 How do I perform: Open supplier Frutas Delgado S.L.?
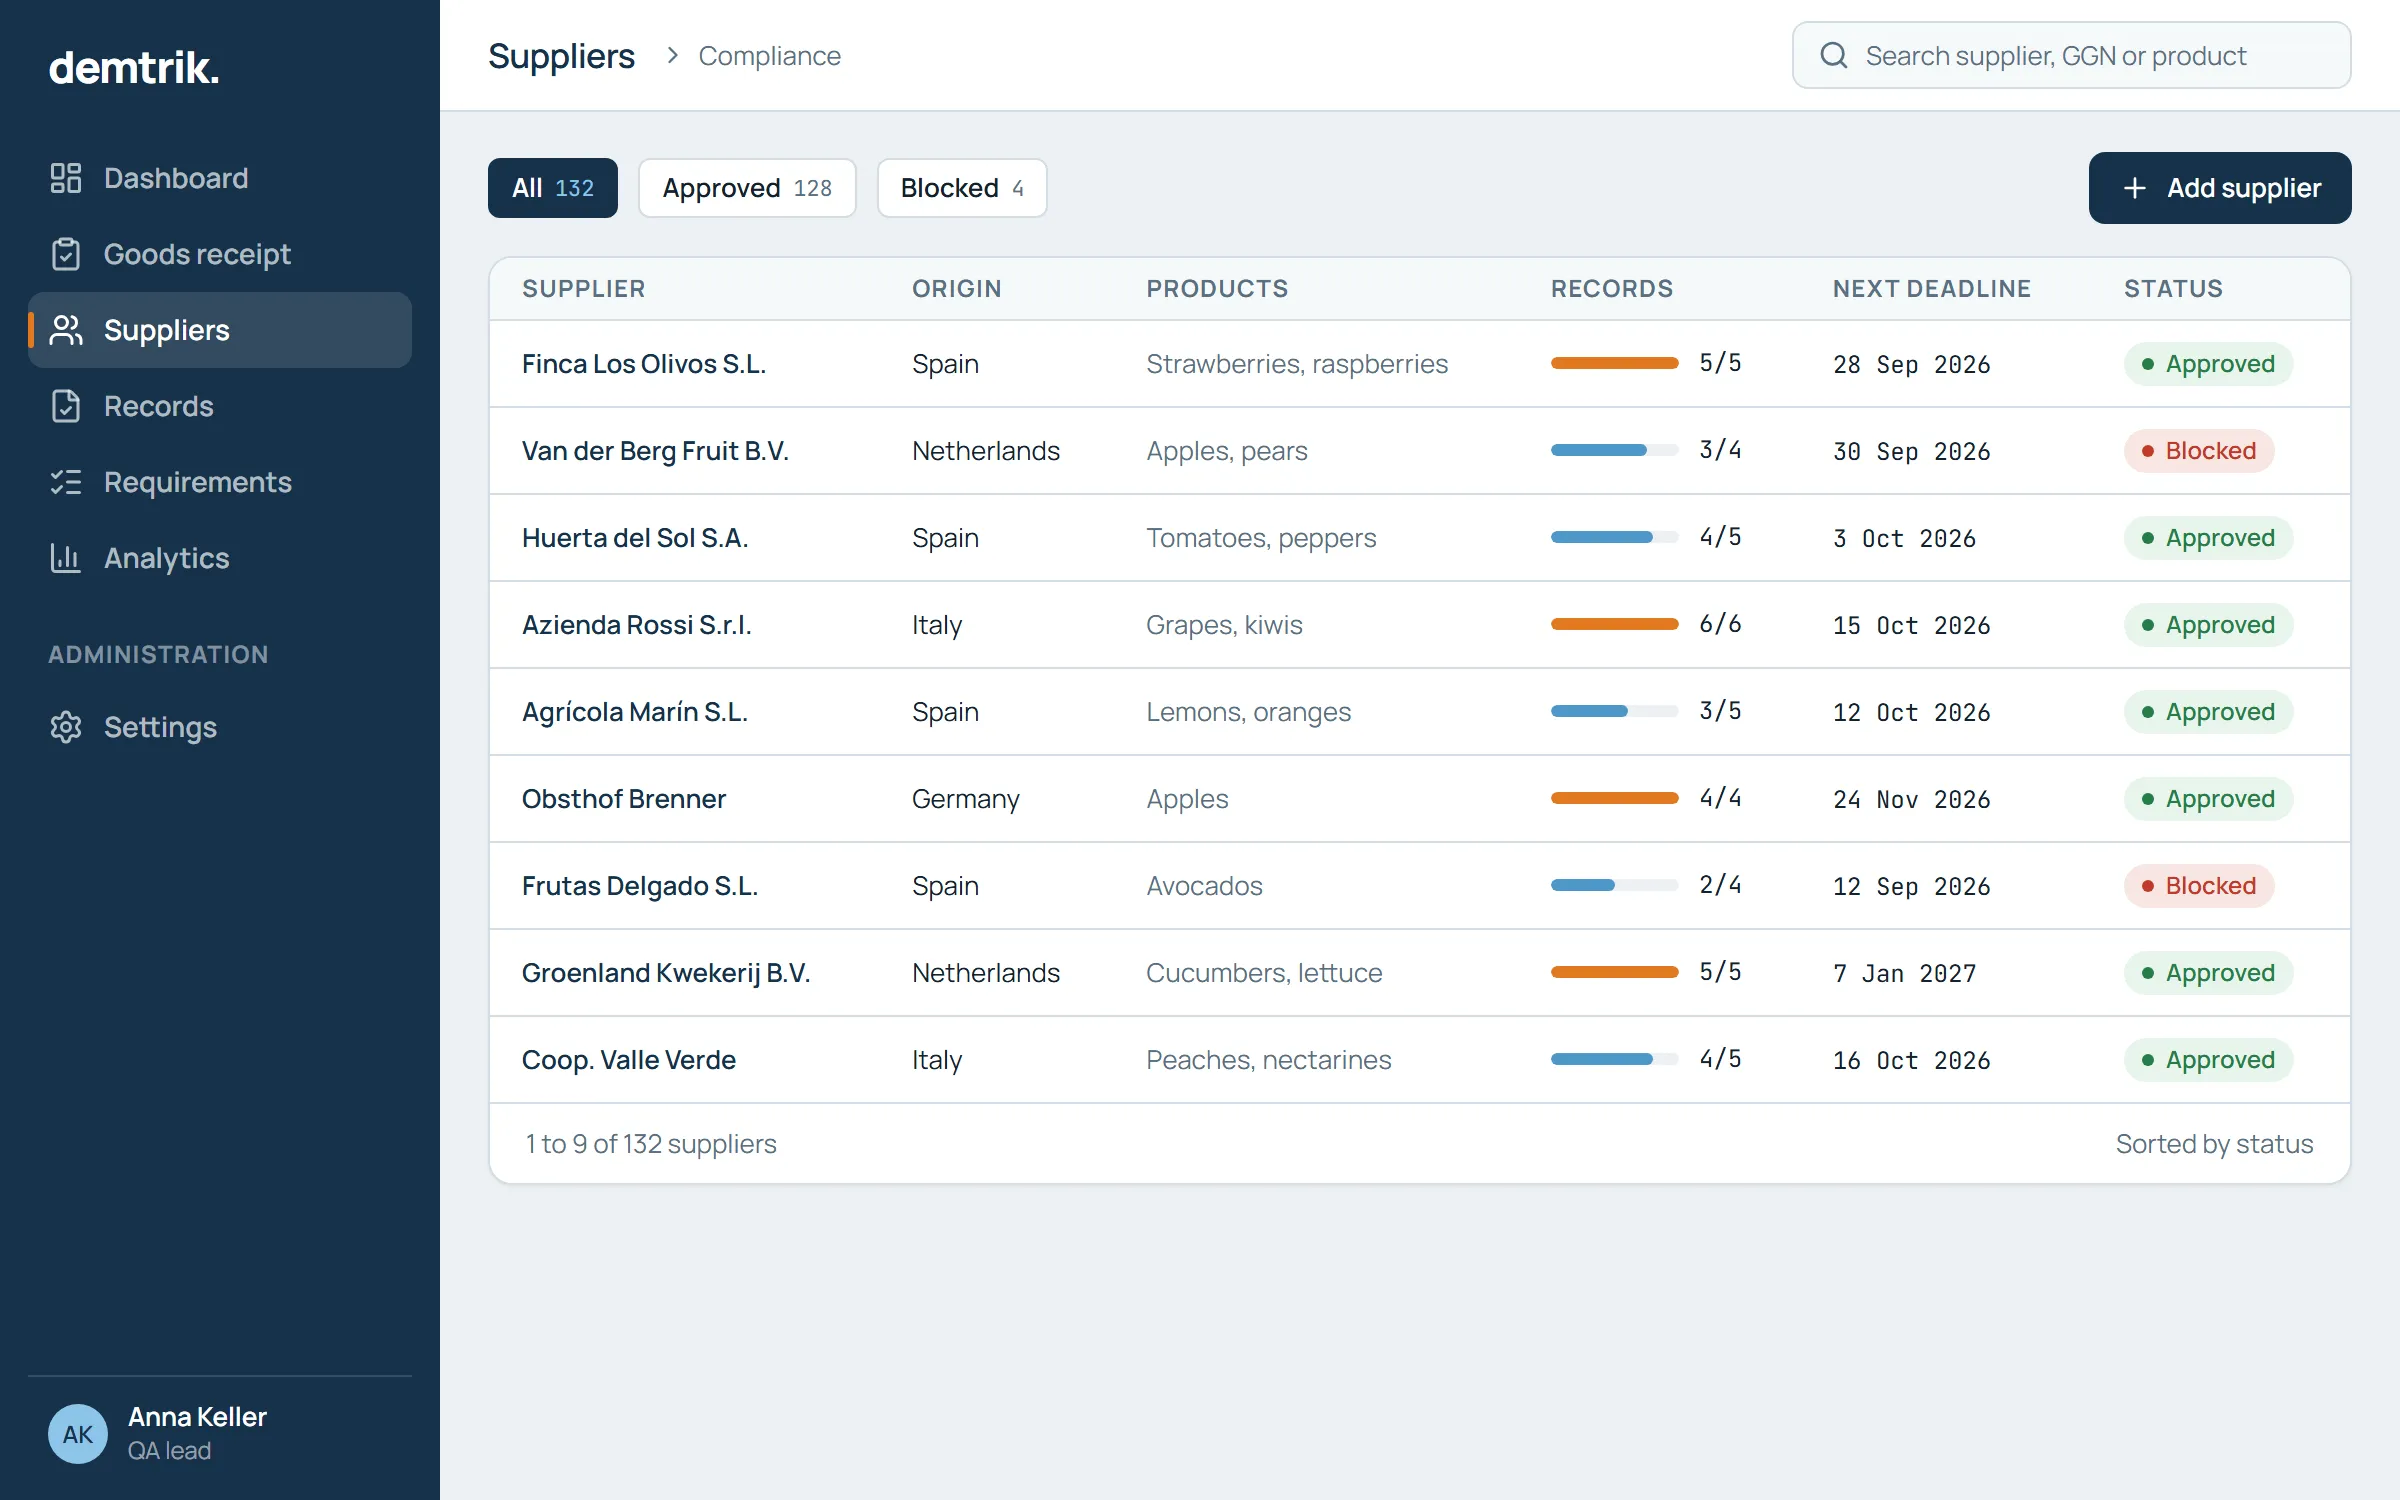pyautogui.click(x=640, y=886)
